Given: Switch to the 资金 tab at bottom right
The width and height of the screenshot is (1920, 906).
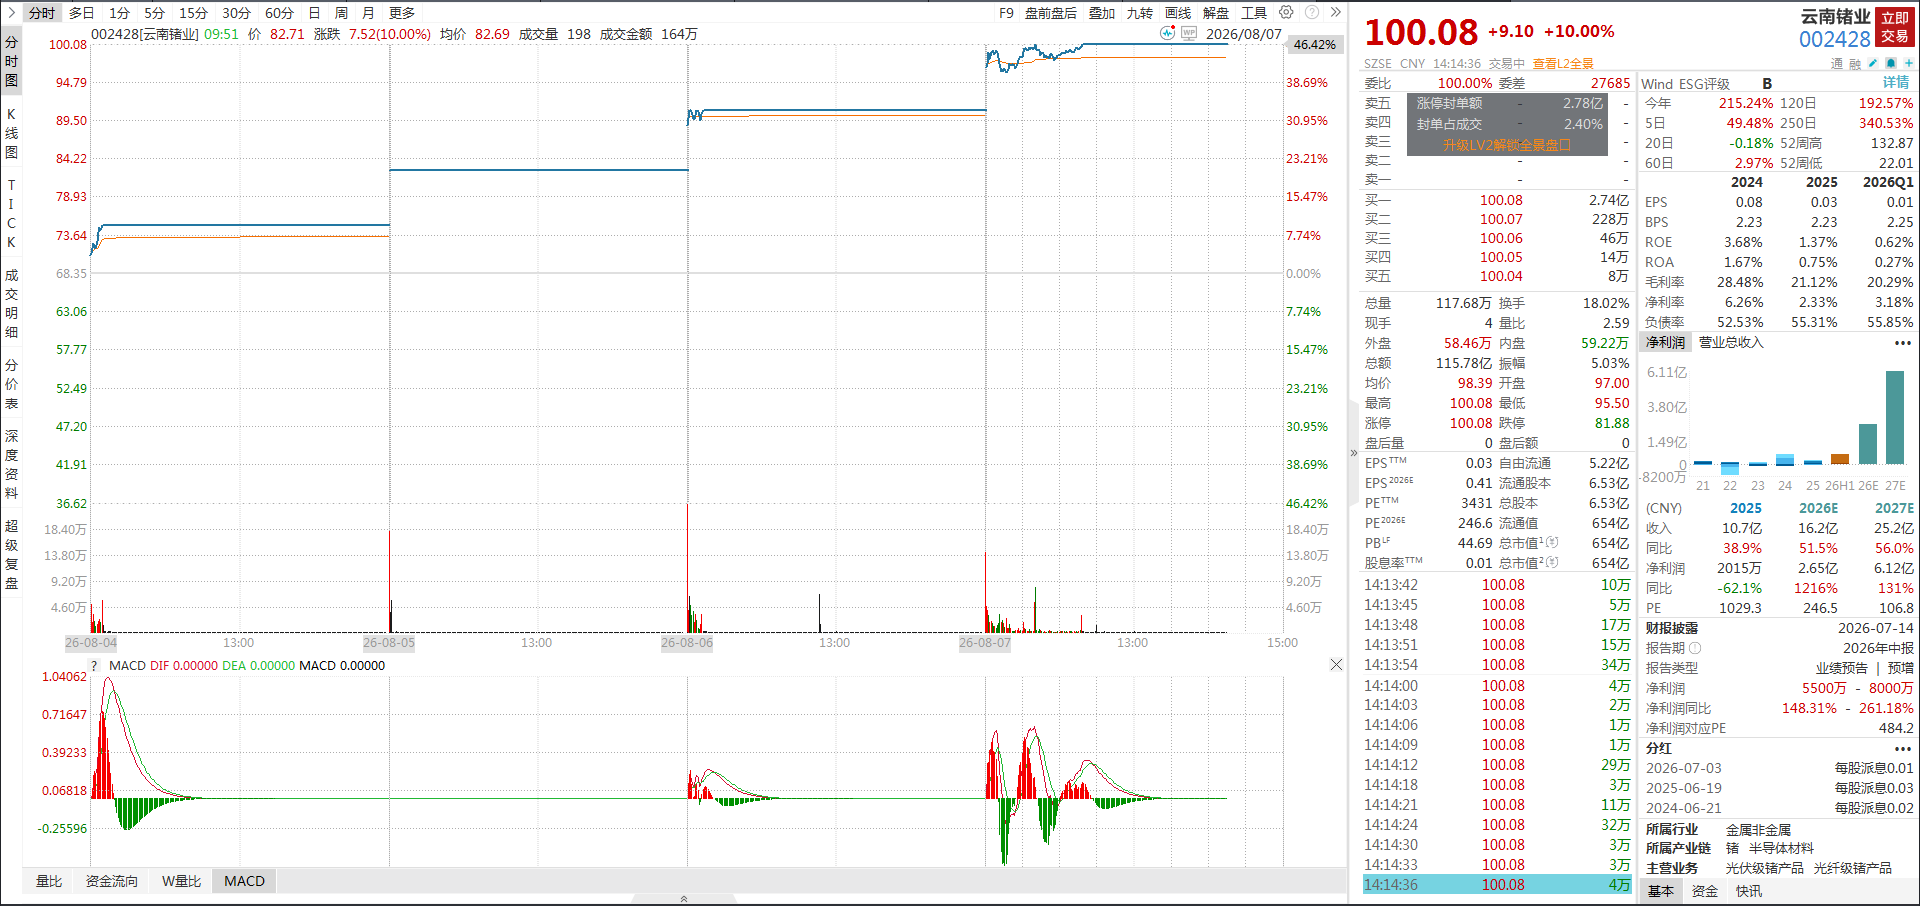Looking at the screenshot, I should click(1705, 891).
